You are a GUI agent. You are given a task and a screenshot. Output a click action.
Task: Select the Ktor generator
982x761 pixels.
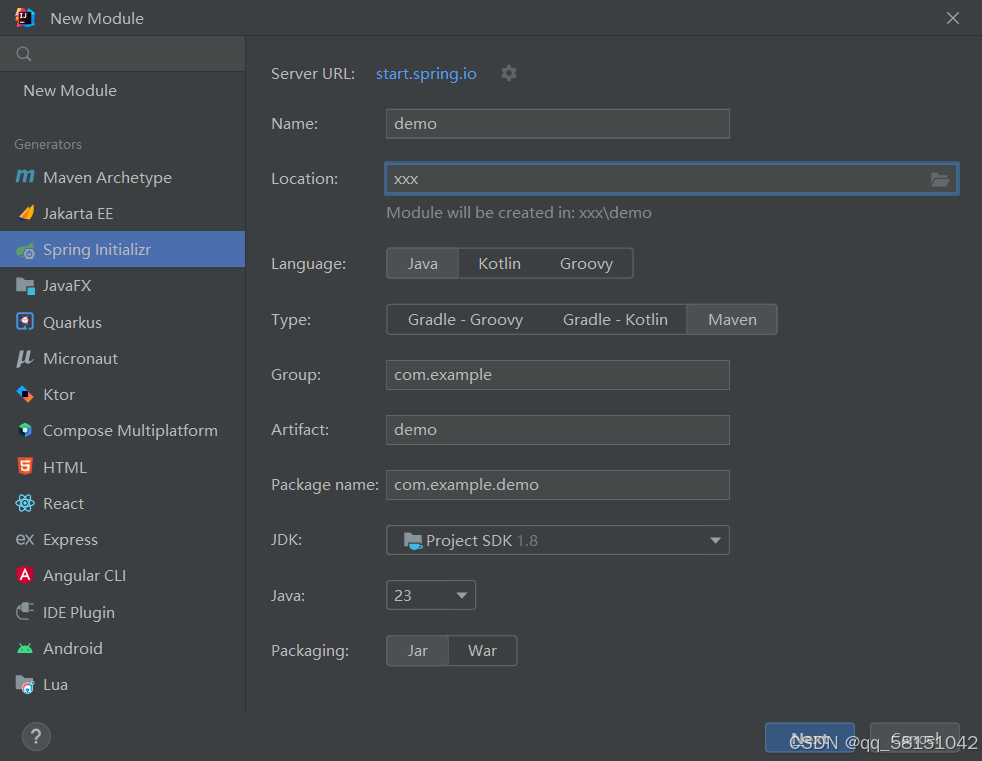pyautogui.click(x=58, y=394)
